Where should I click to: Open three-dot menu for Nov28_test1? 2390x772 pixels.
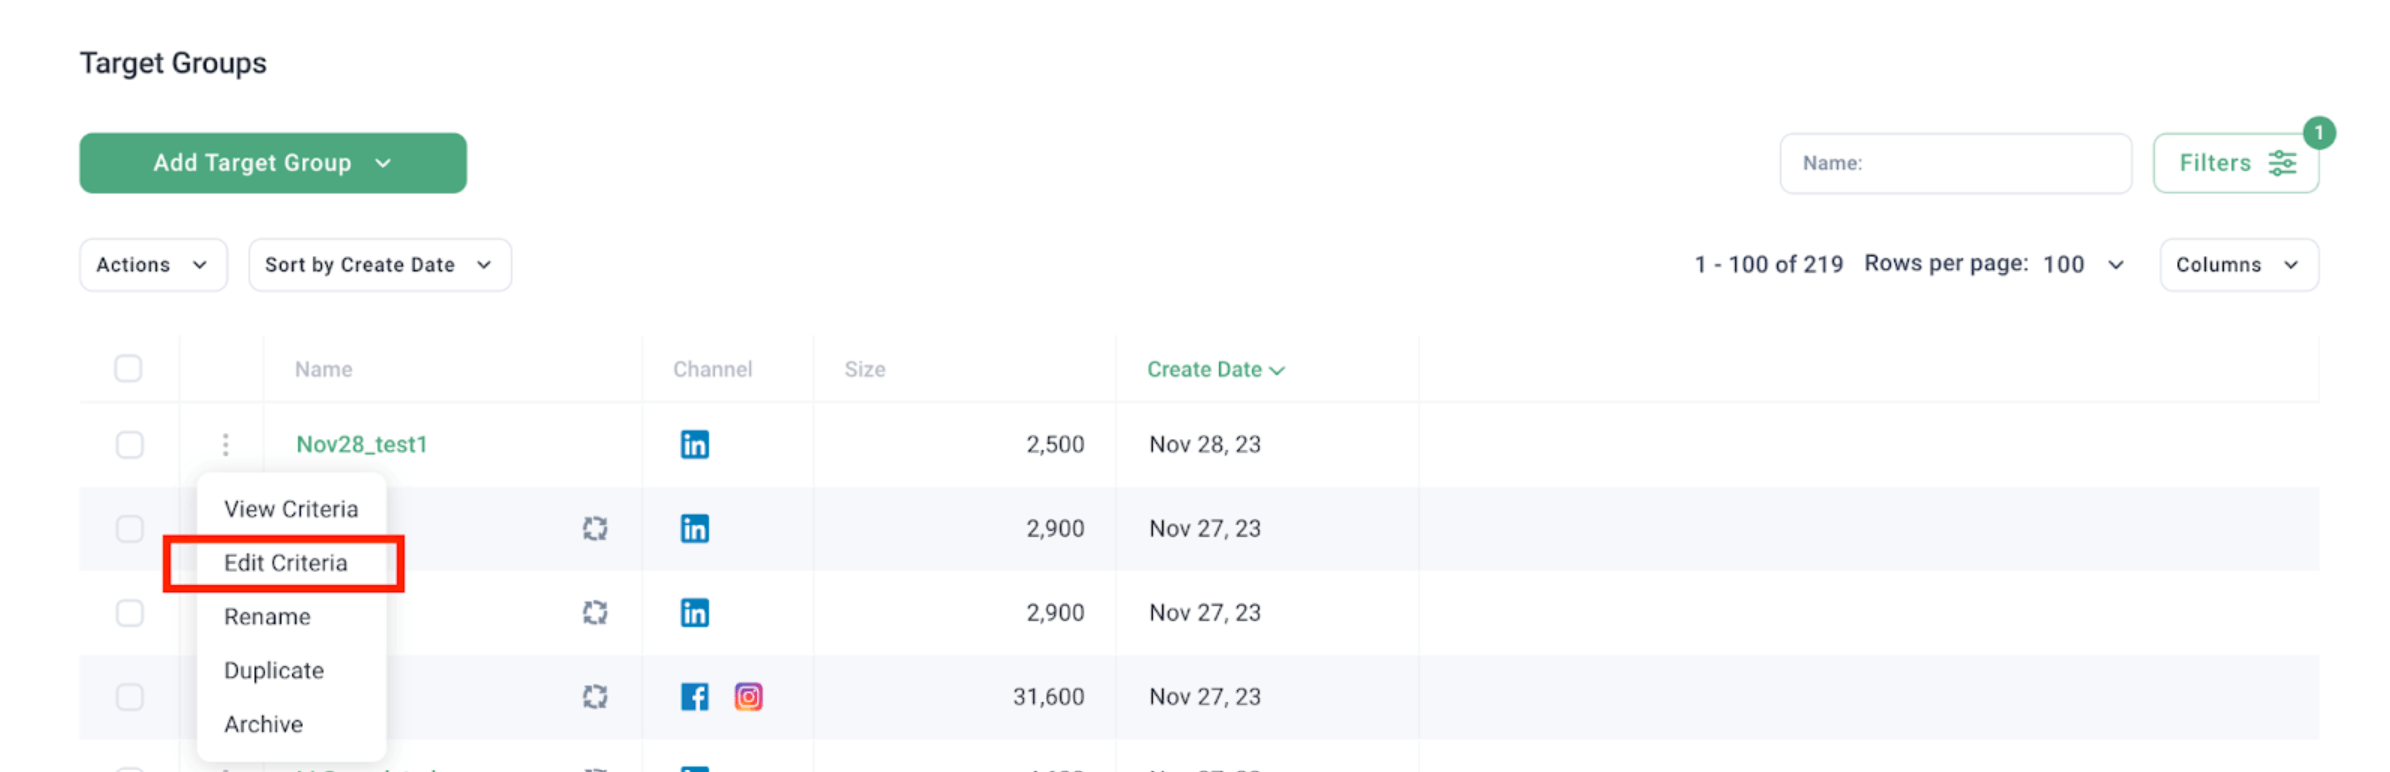tap(226, 444)
